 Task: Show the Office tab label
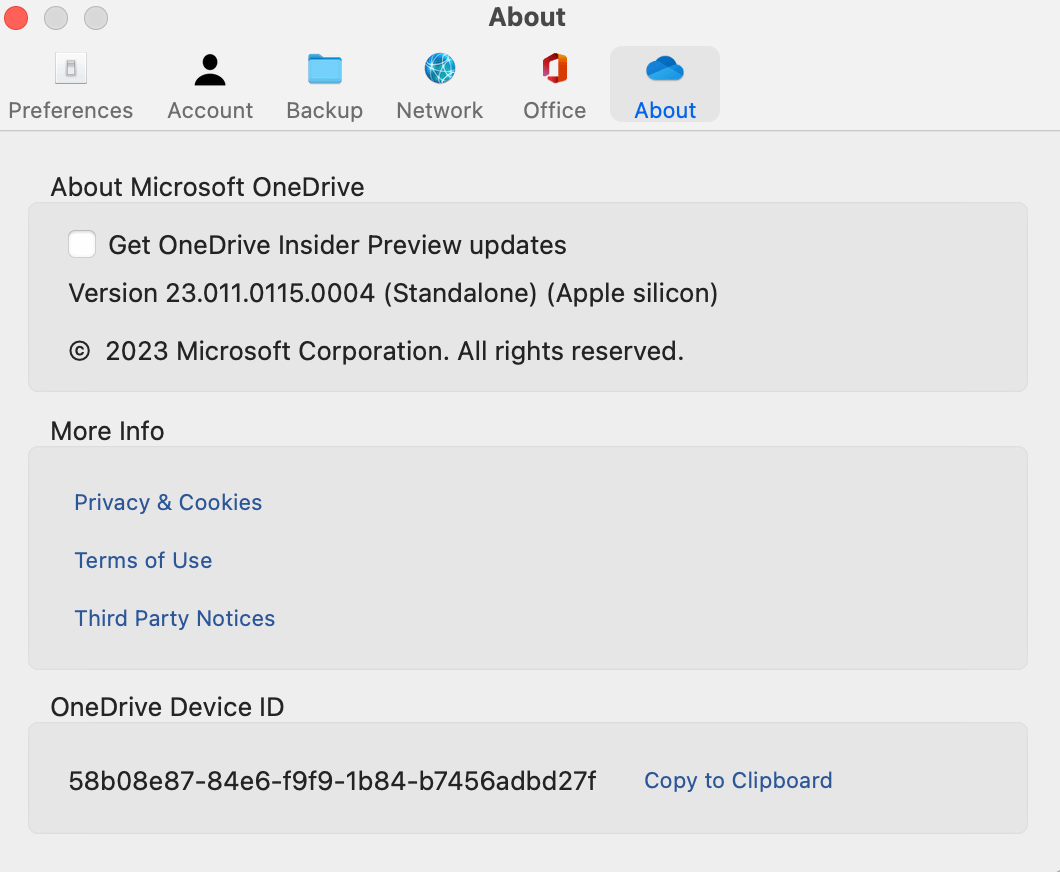point(555,110)
